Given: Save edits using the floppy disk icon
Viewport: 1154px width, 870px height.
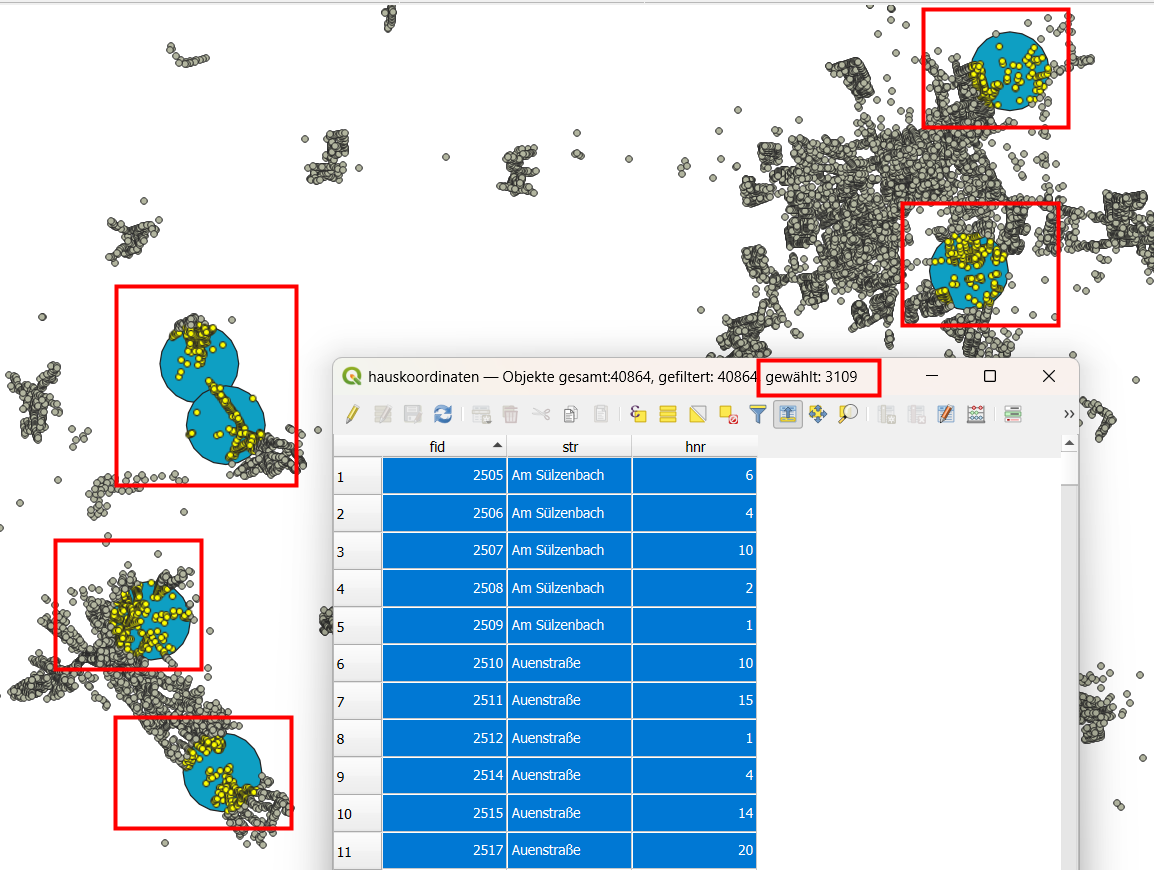Looking at the screenshot, I should click(413, 414).
